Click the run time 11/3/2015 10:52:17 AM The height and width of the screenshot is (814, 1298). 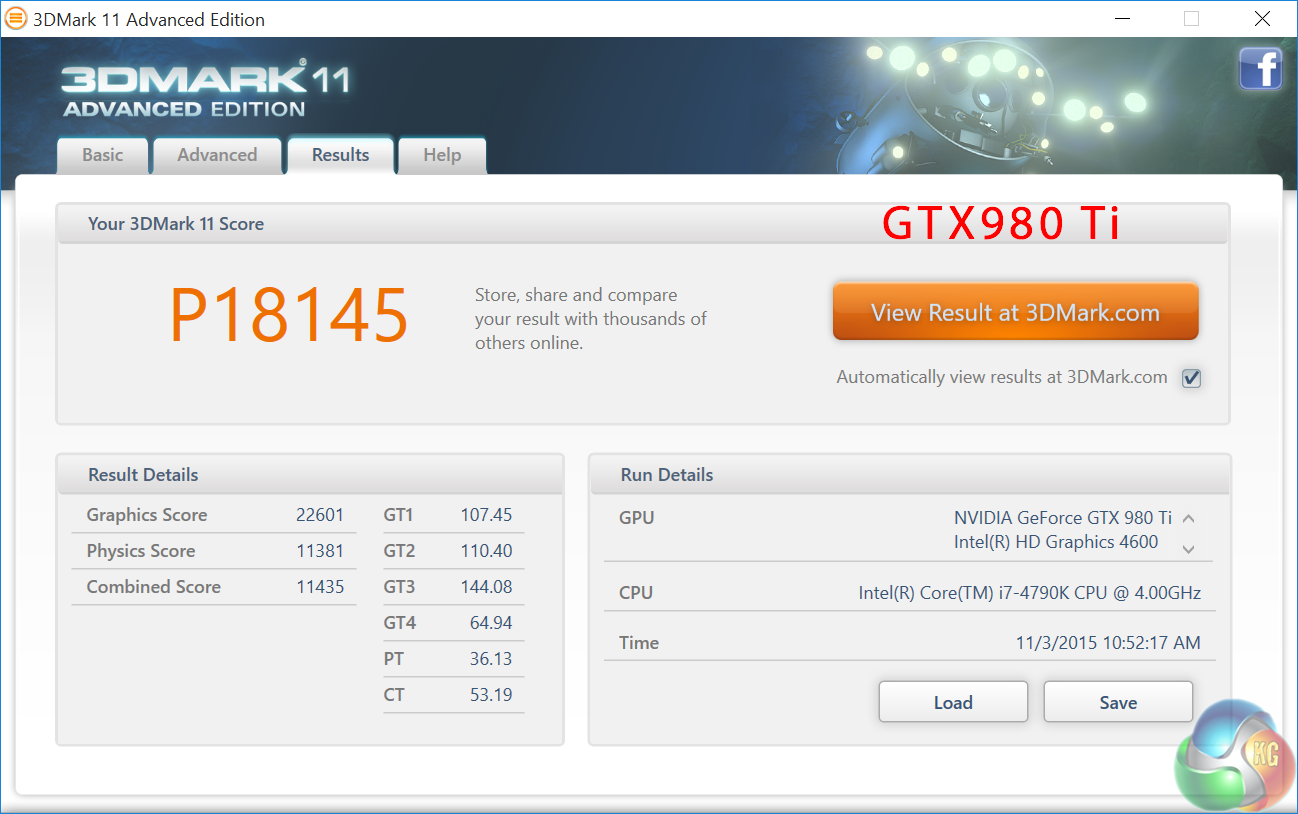[x=1108, y=643]
